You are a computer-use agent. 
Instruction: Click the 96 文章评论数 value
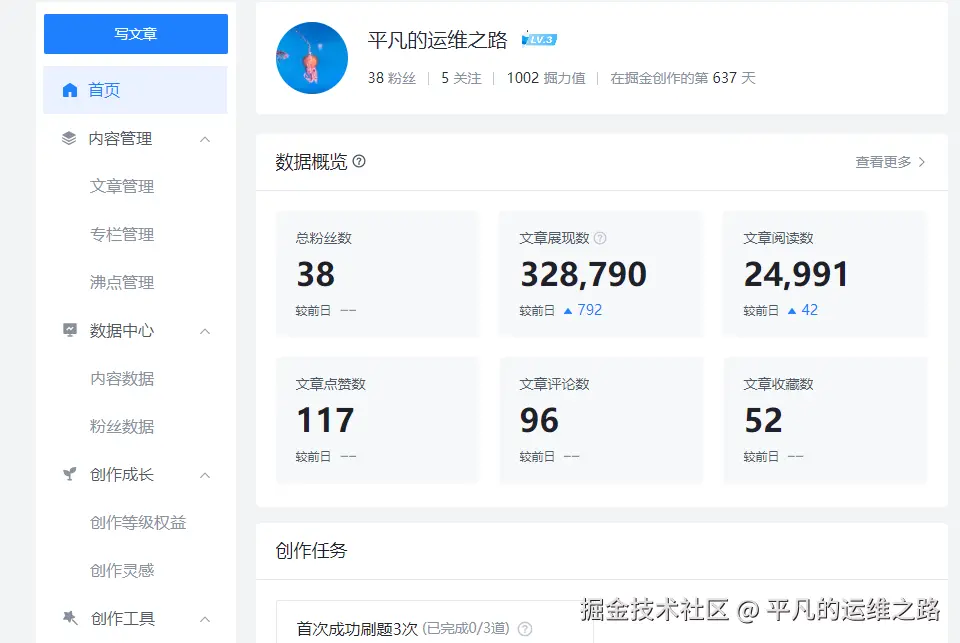[539, 420]
